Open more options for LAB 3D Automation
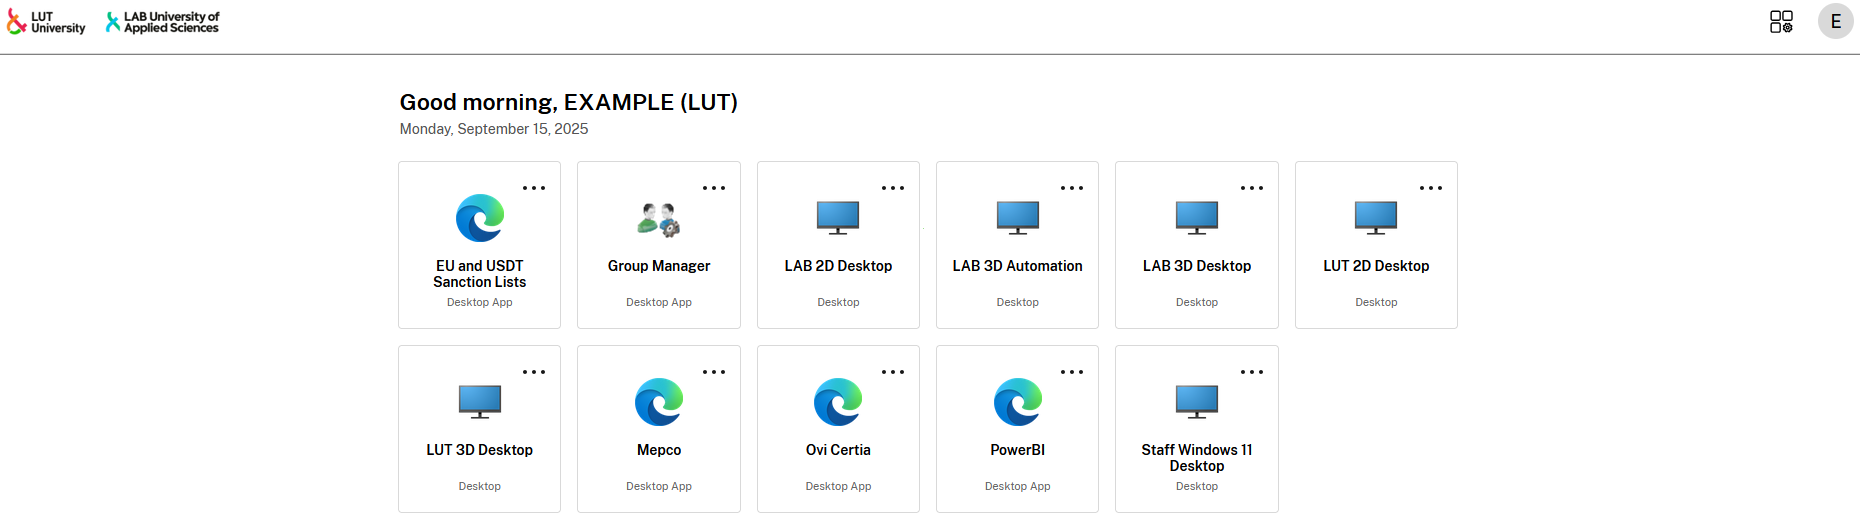The height and width of the screenshot is (532, 1860). 1072,188
